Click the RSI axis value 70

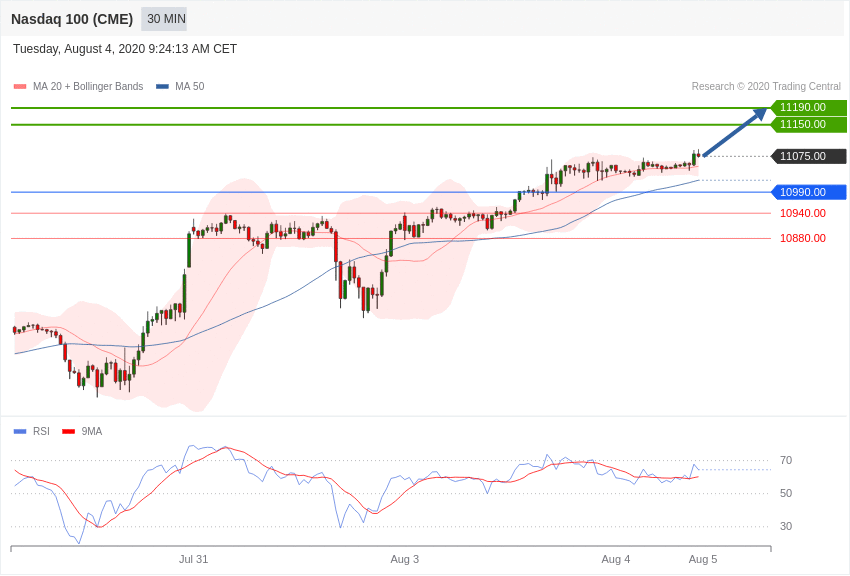786,461
